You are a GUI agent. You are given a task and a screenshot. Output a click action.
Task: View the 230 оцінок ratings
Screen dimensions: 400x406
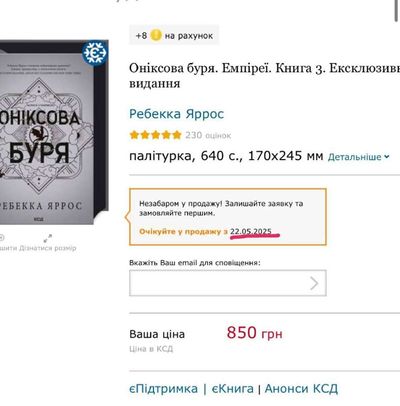tap(208, 135)
